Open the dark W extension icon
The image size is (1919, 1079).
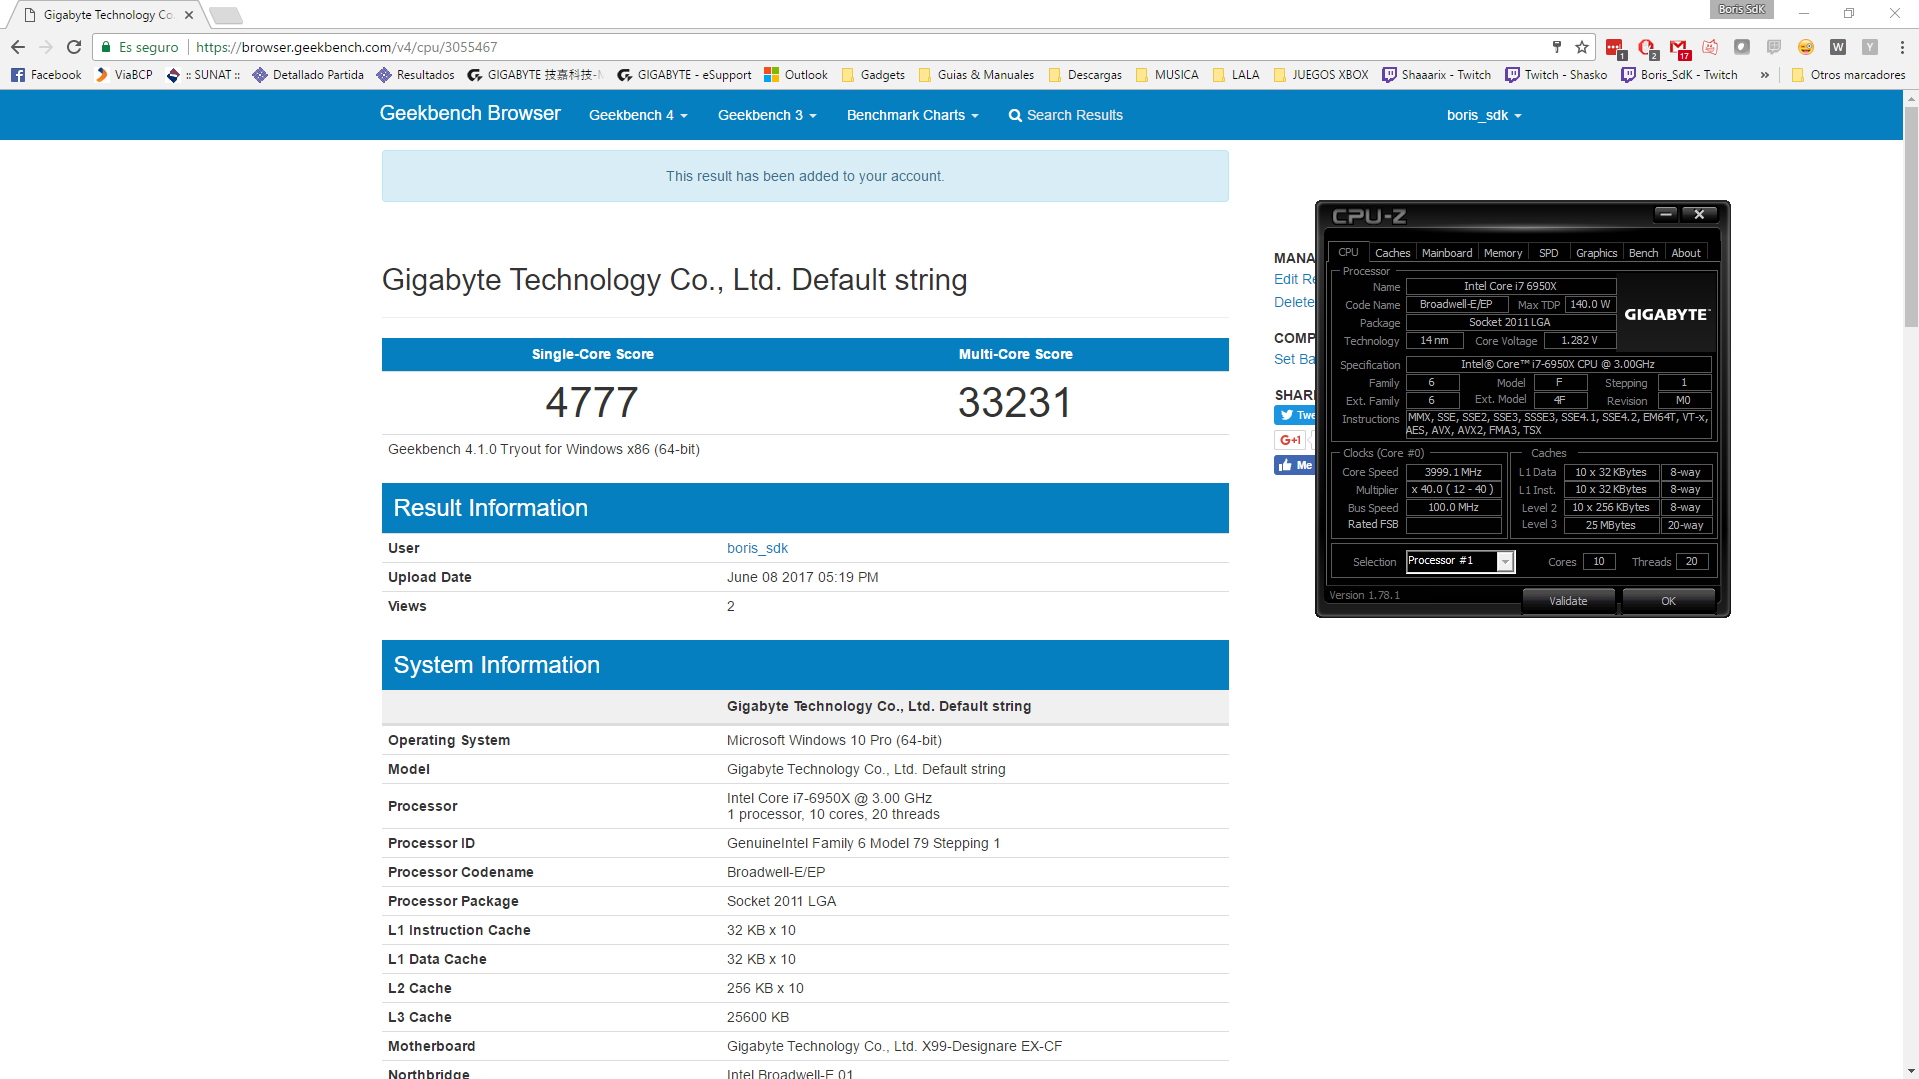coord(1838,47)
